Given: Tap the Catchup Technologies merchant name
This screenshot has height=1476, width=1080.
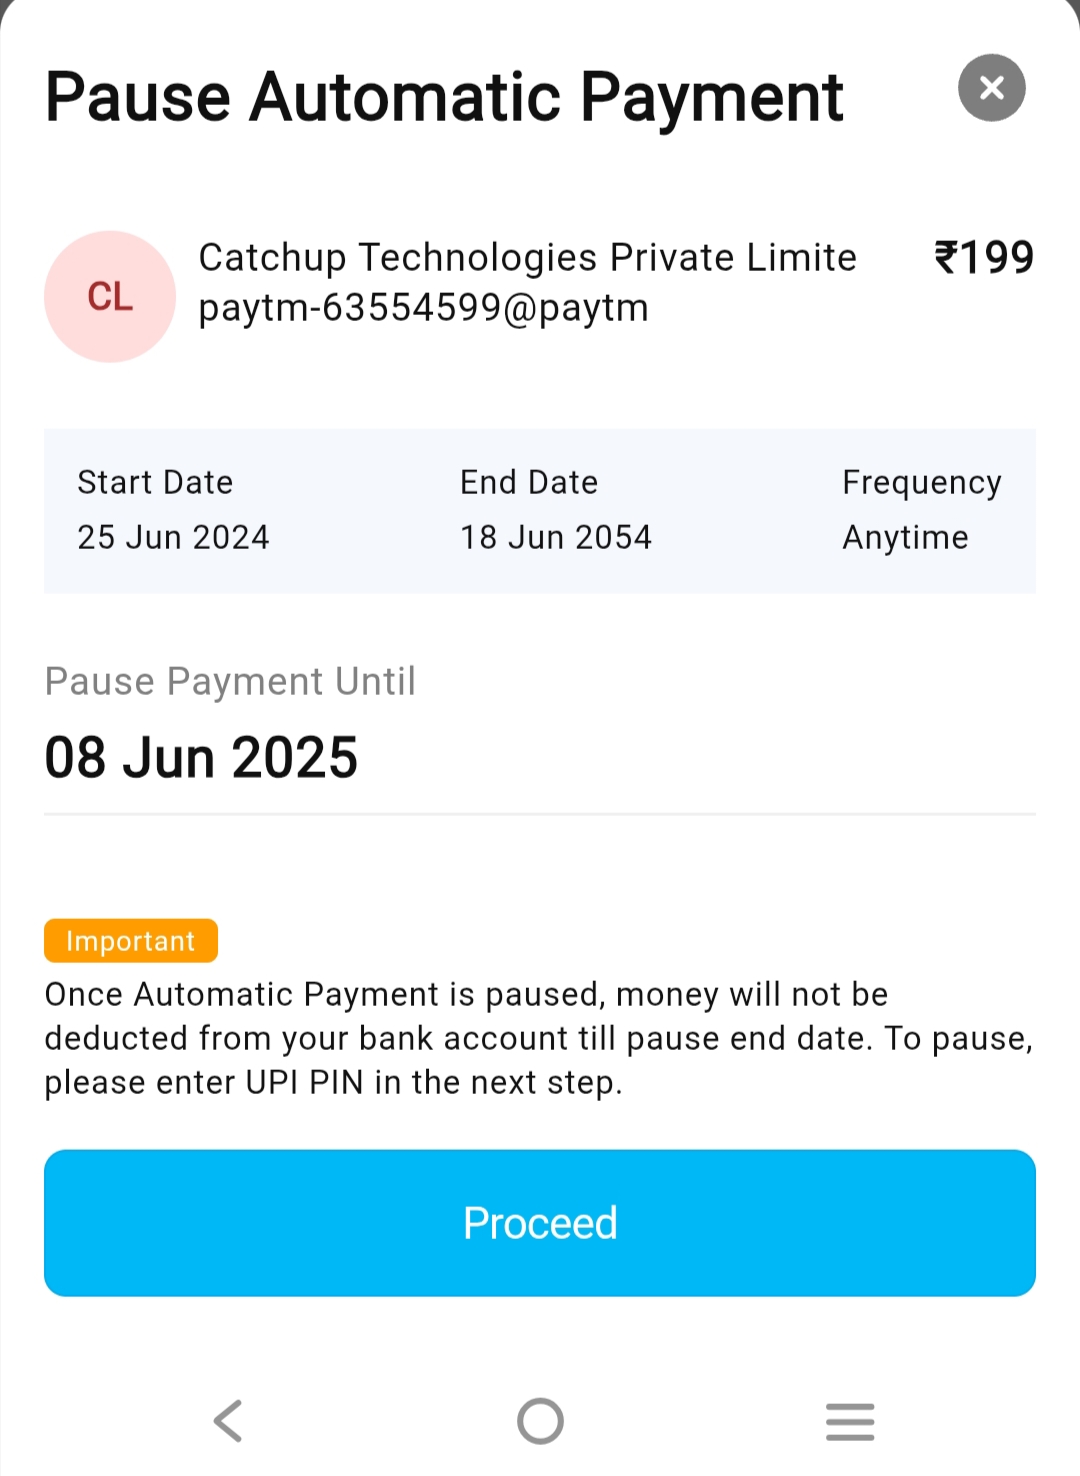Looking at the screenshot, I should pos(527,258).
